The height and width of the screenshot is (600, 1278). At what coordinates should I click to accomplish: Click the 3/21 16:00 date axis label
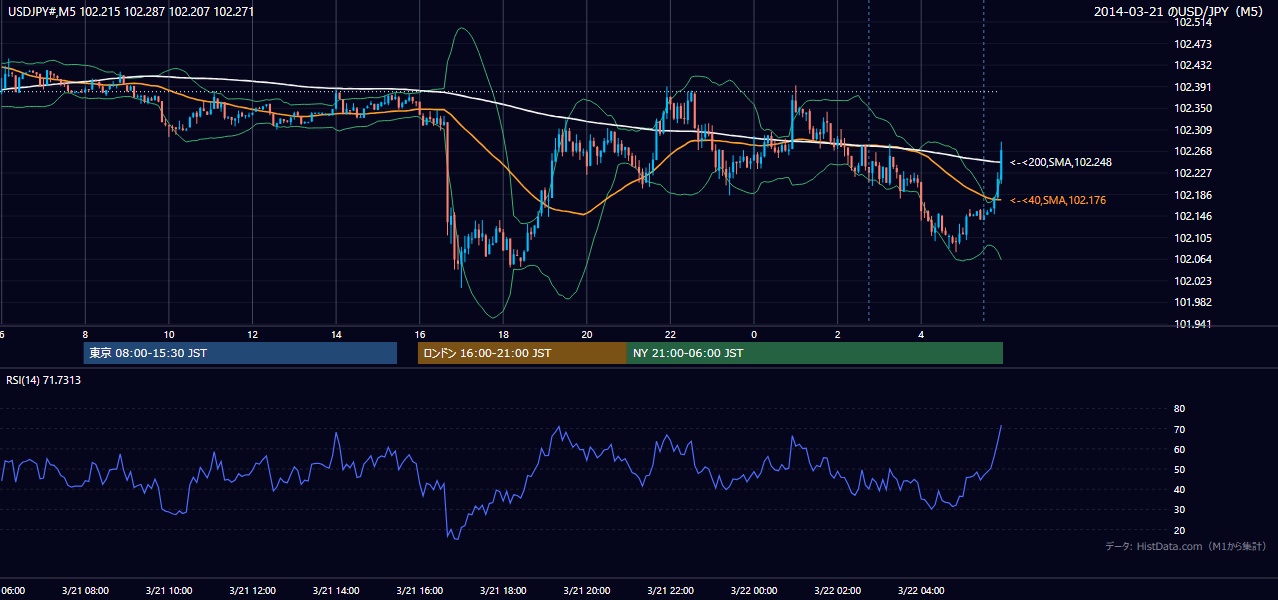(x=420, y=591)
